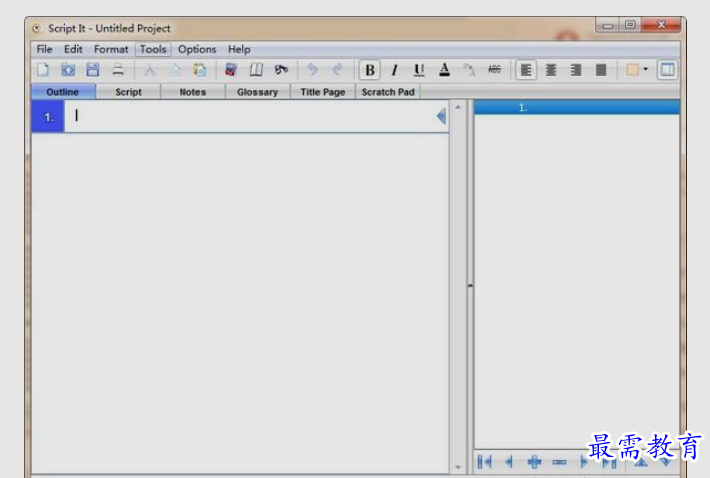Click the outline scrollbar down arrow

458,467
